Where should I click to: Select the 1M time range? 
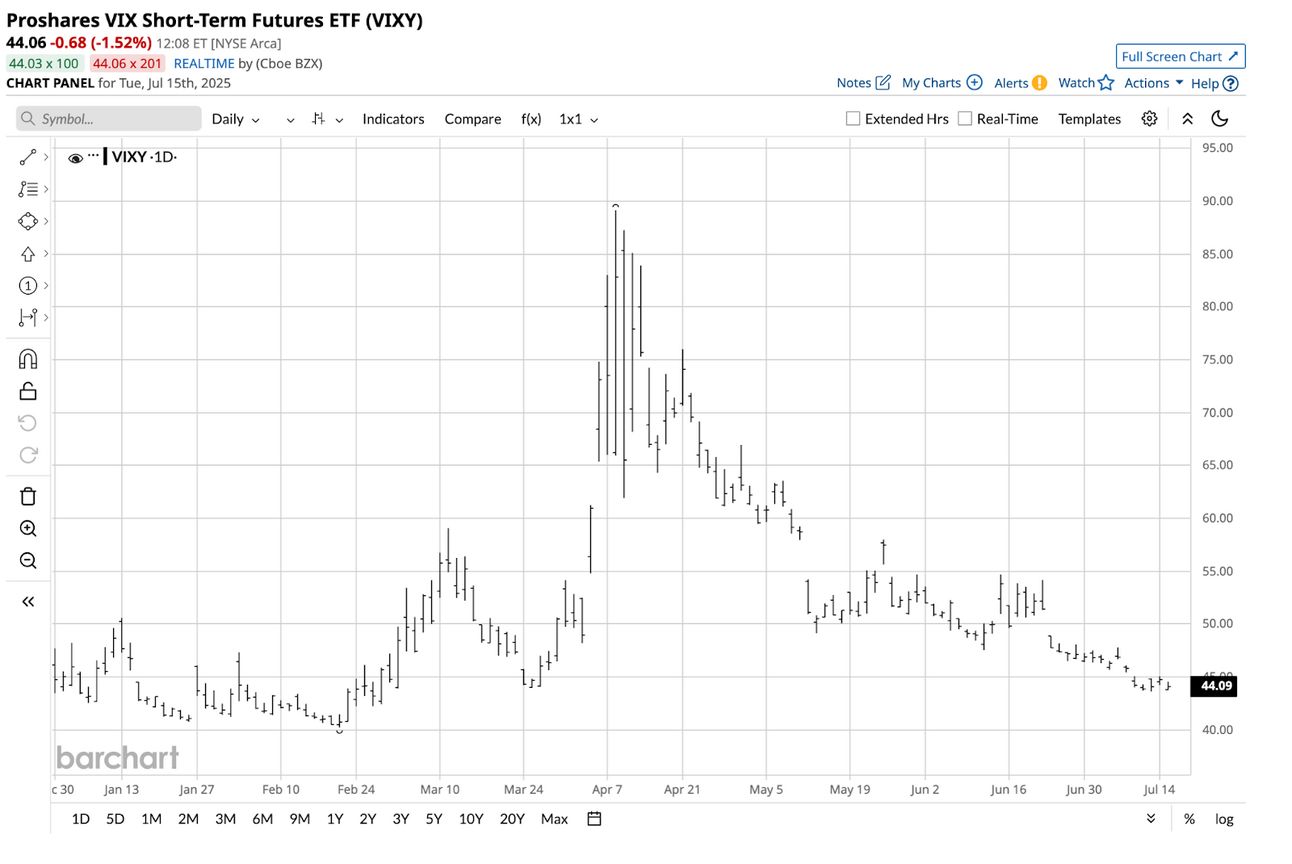(x=151, y=819)
